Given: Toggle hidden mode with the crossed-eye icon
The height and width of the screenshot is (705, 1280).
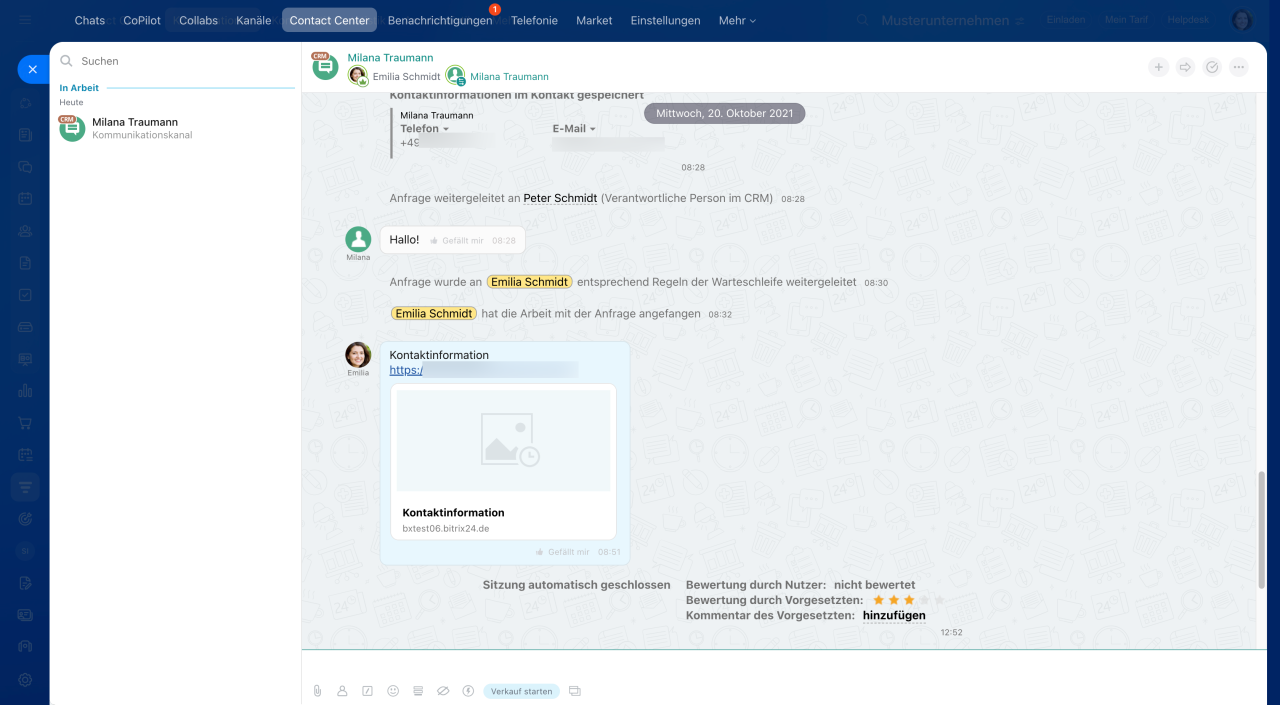Looking at the screenshot, I should (443, 691).
